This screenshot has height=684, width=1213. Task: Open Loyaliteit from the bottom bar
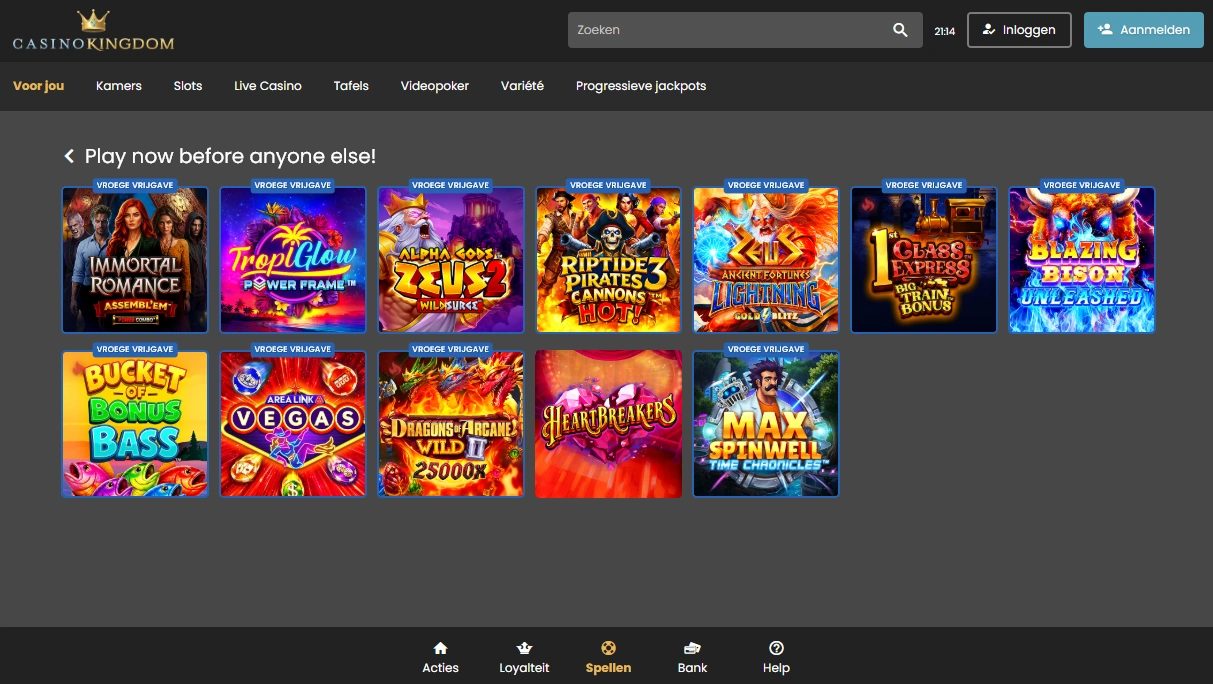coord(524,658)
